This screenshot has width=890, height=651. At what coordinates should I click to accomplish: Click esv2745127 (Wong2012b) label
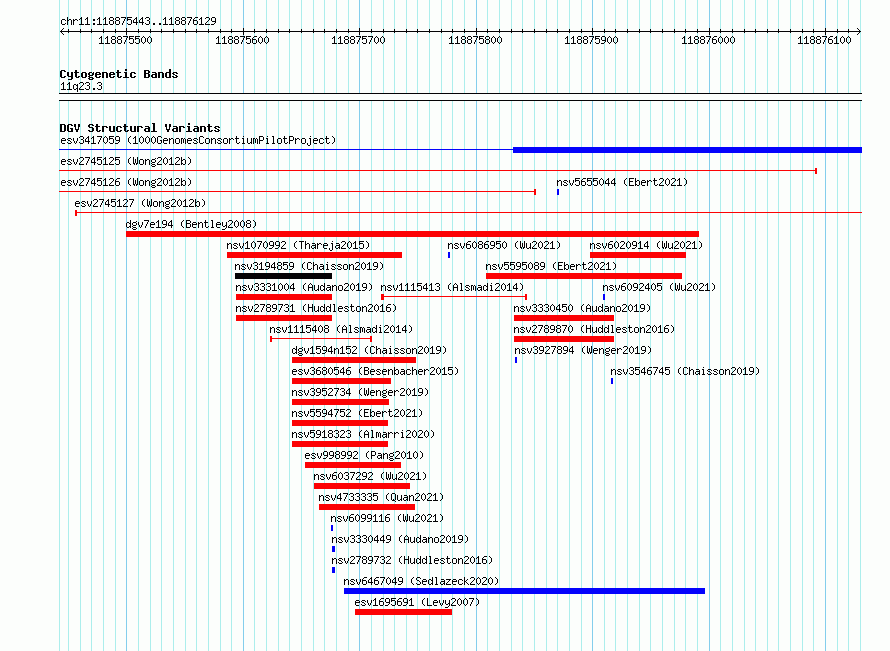coord(140,203)
